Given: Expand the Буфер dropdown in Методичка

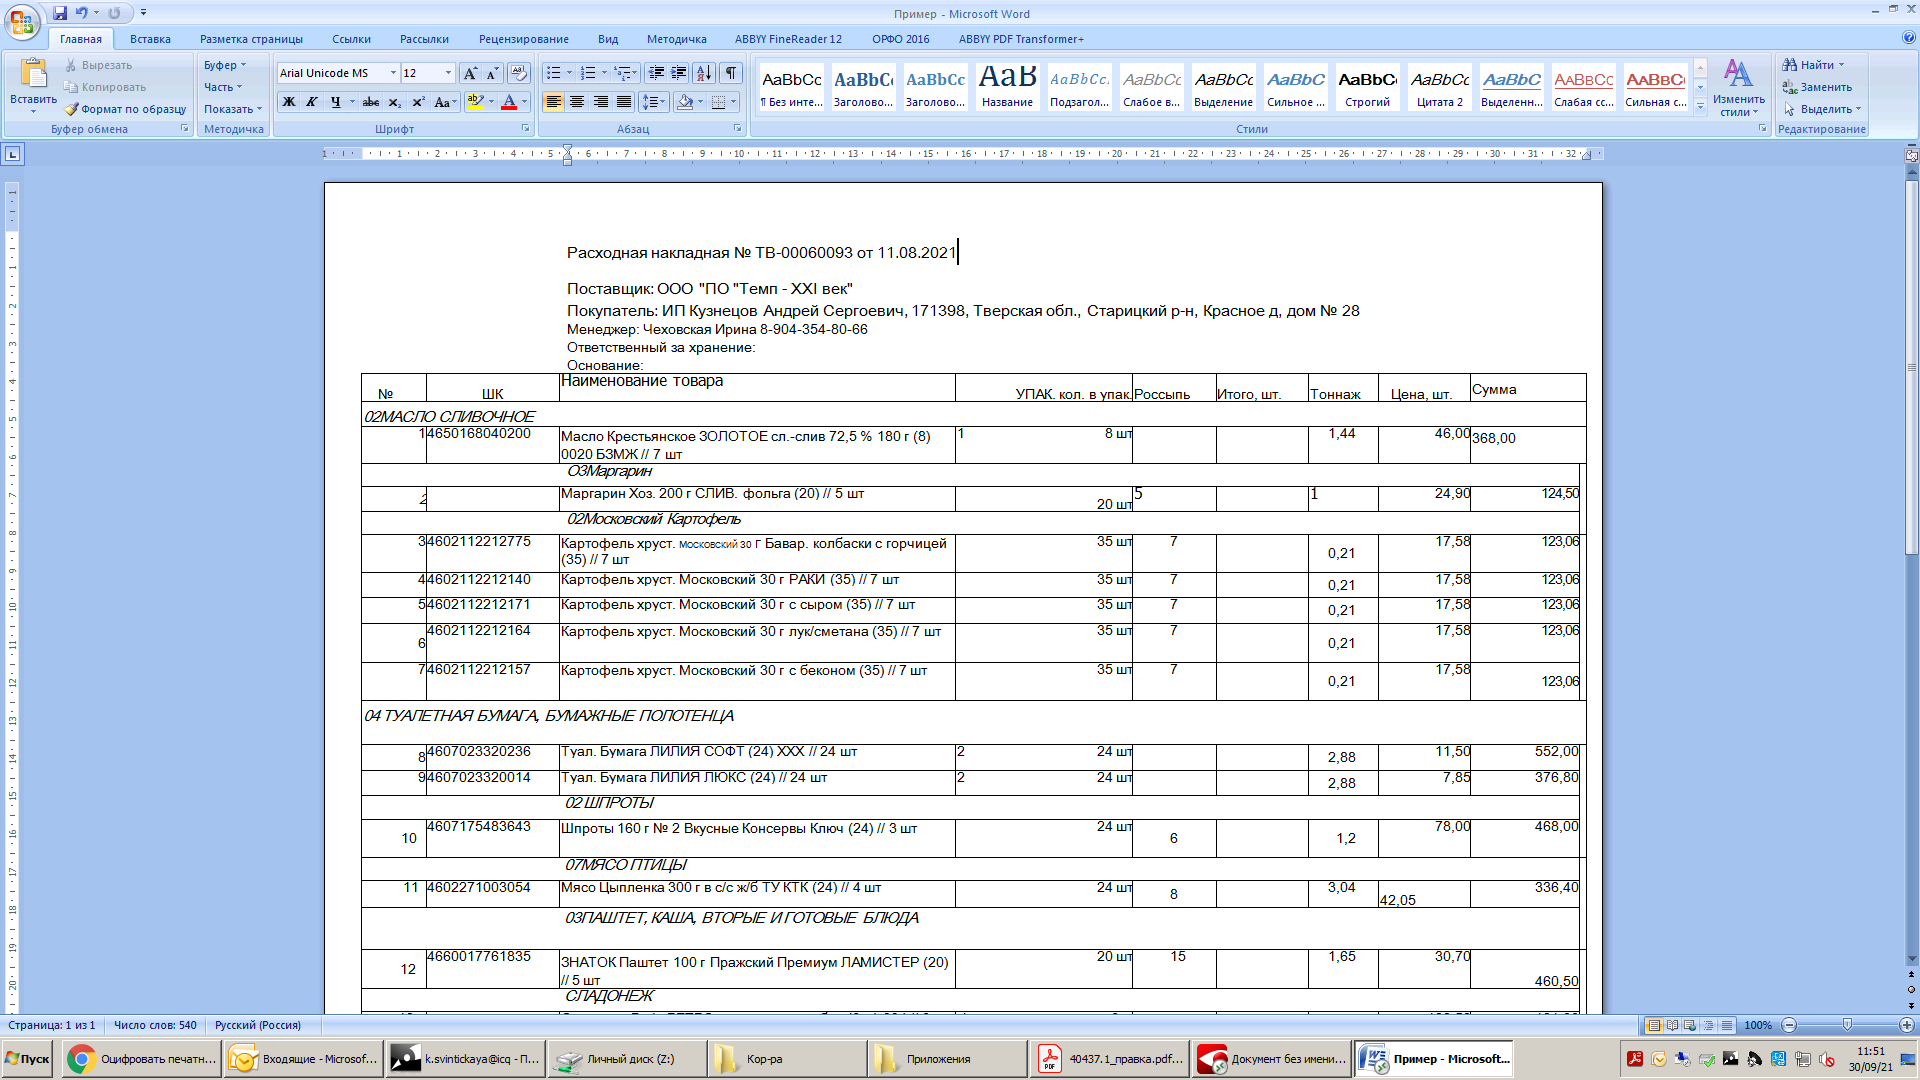Looking at the screenshot, I should click(225, 65).
